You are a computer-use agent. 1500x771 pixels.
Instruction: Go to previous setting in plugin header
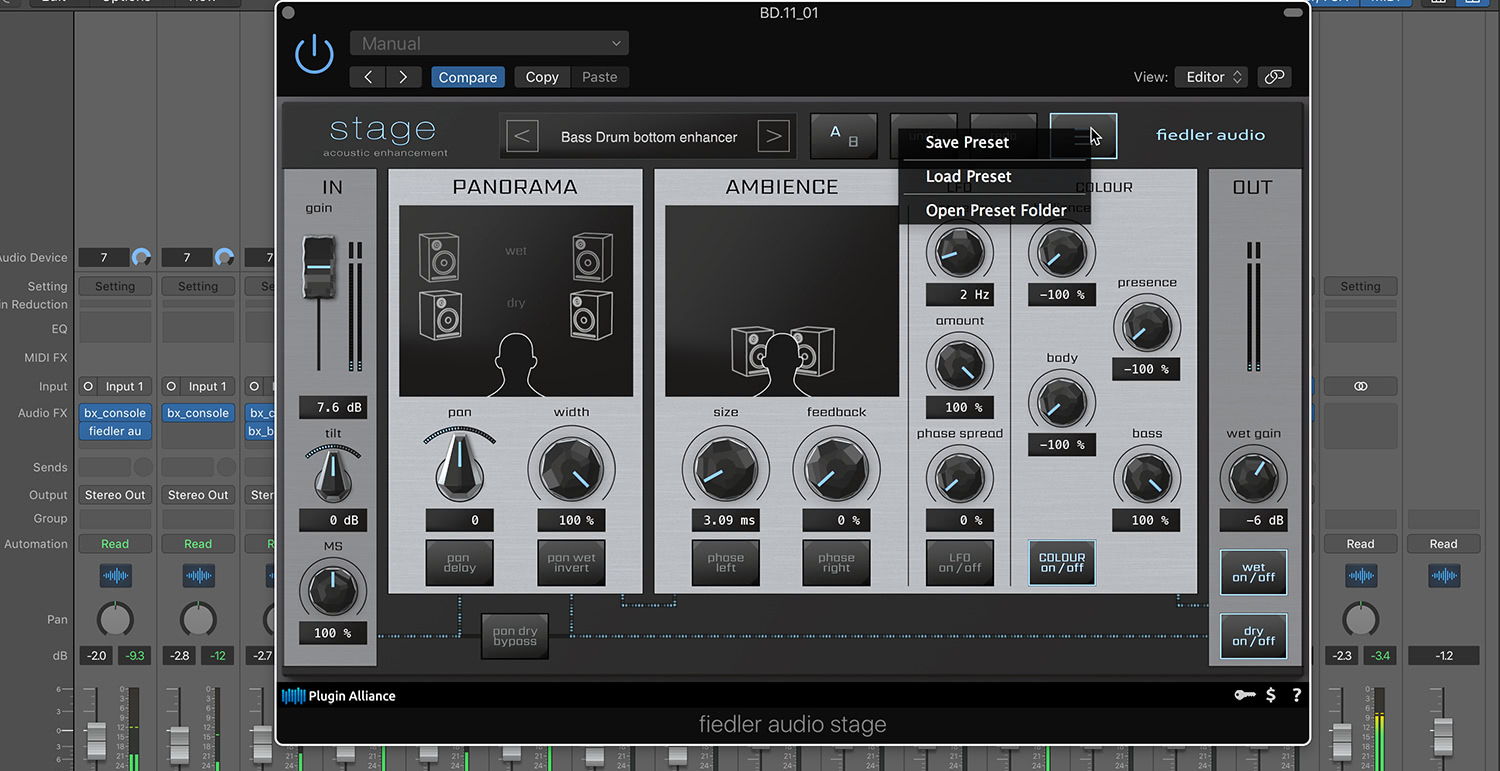(x=368, y=77)
